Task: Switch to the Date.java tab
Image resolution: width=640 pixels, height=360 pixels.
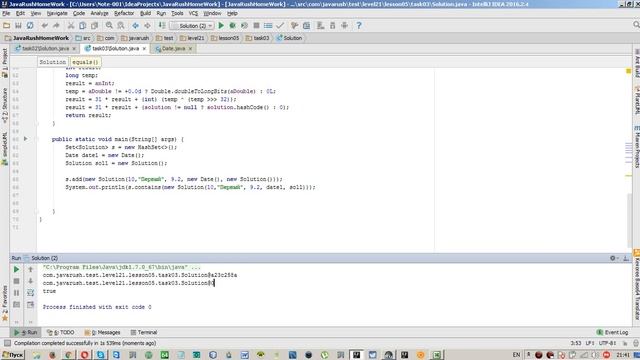Action: click(x=173, y=49)
